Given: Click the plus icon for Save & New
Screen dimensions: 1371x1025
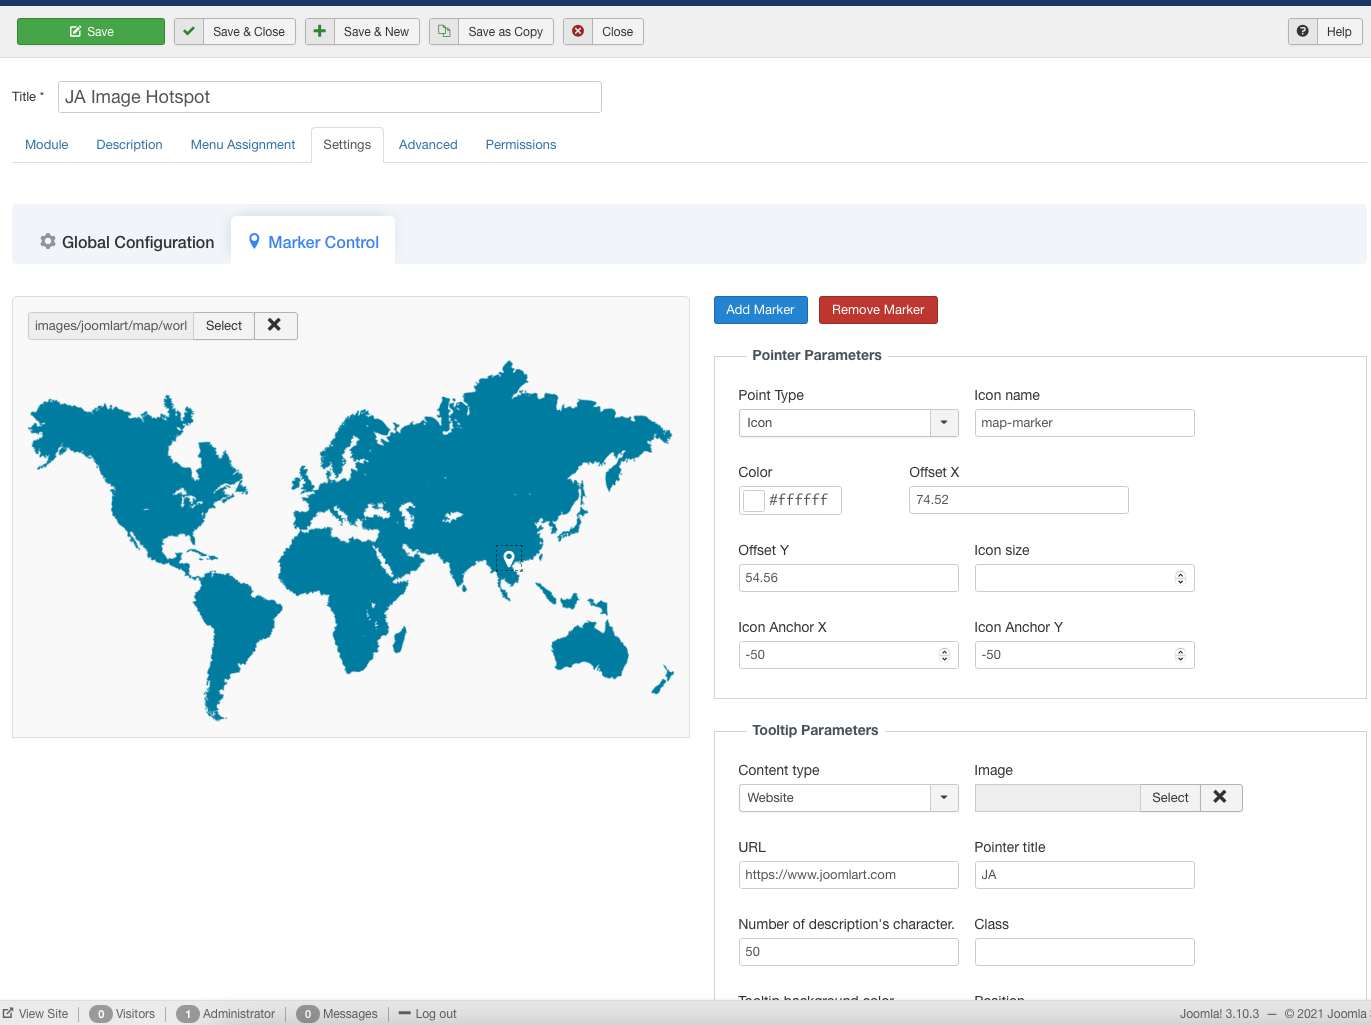Looking at the screenshot, I should tap(320, 32).
